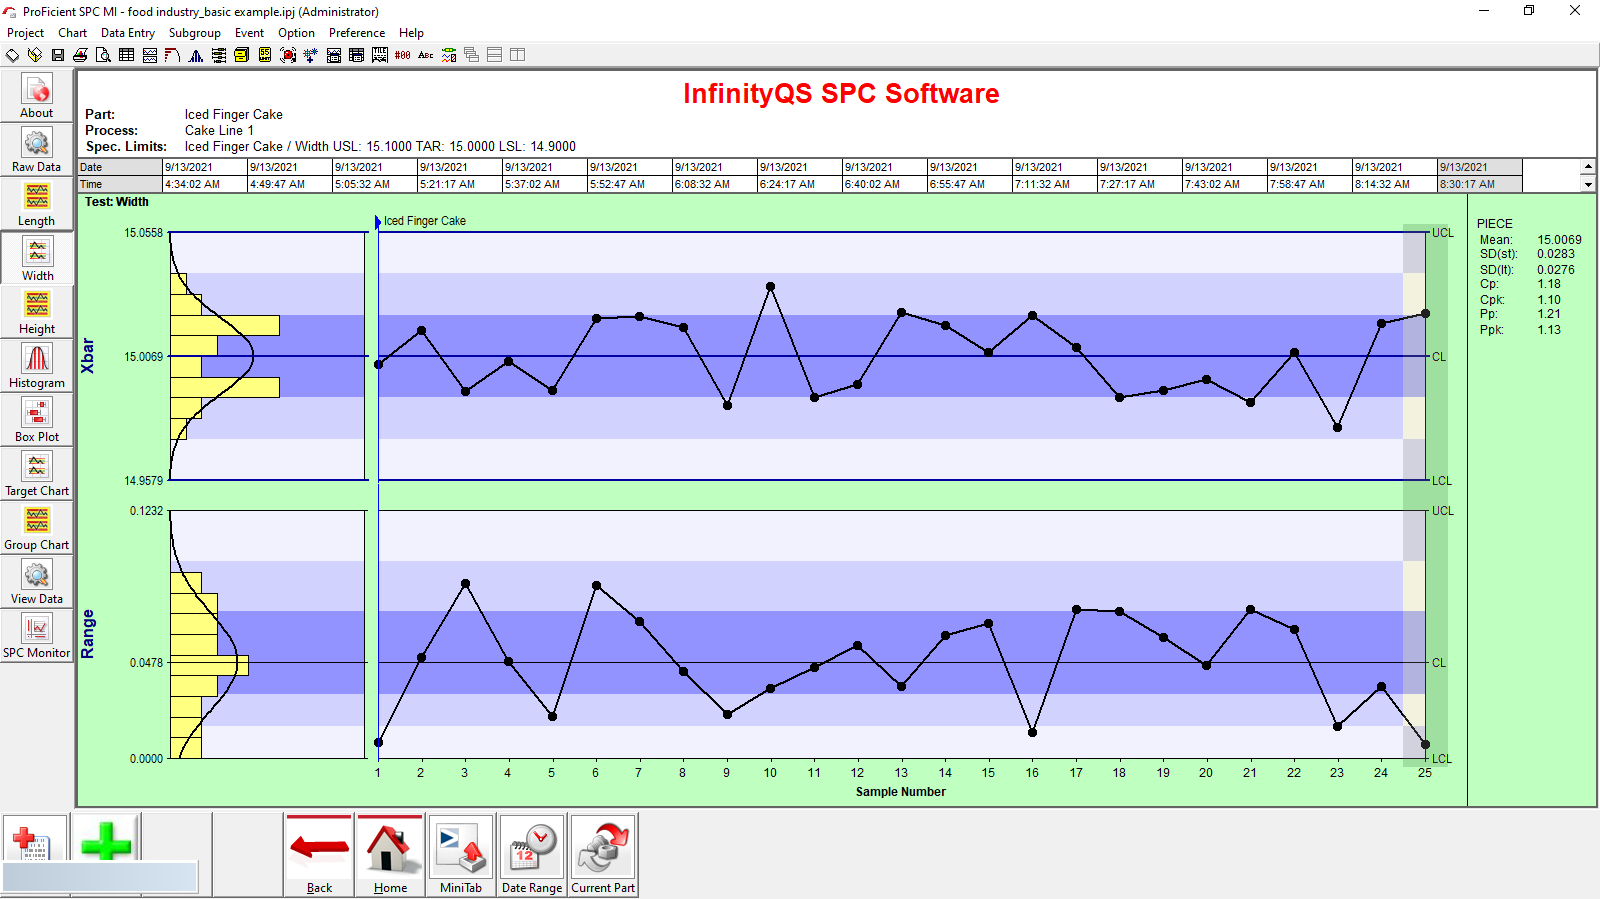Click Range chart point for sample 16
This screenshot has height=899, width=1600.
point(1032,732)
